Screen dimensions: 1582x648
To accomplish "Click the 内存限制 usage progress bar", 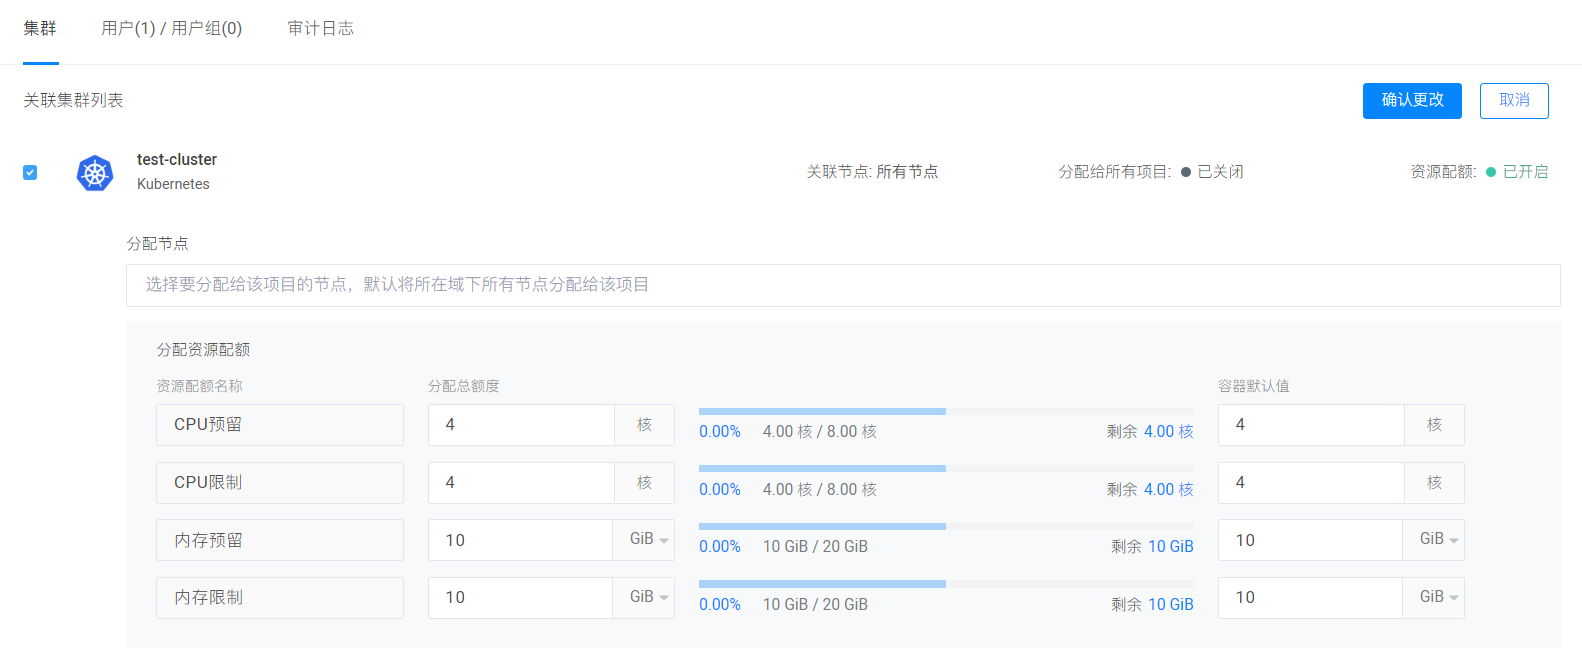I will point(945,584).
